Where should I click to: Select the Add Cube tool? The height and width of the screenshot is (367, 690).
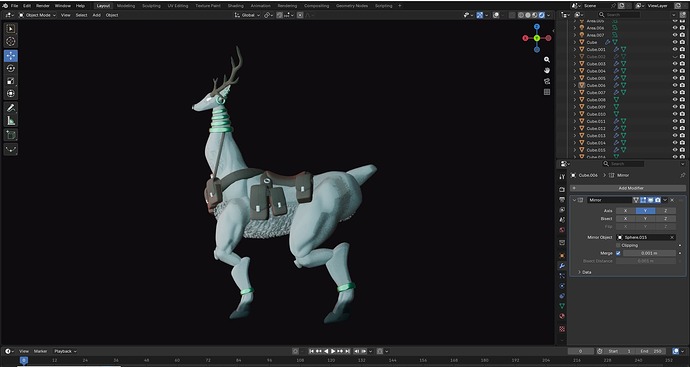click(11, 135)
